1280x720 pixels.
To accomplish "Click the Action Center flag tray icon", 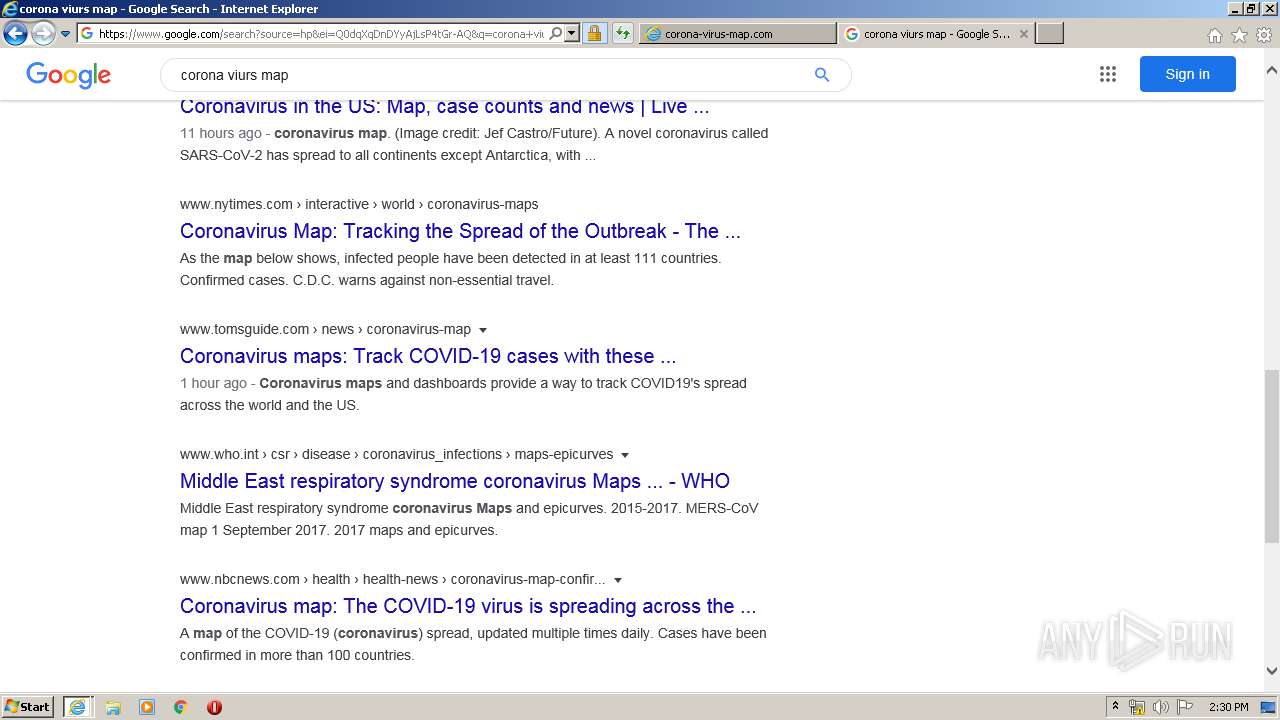I will pyautogui.click(x=1185, y=707).
